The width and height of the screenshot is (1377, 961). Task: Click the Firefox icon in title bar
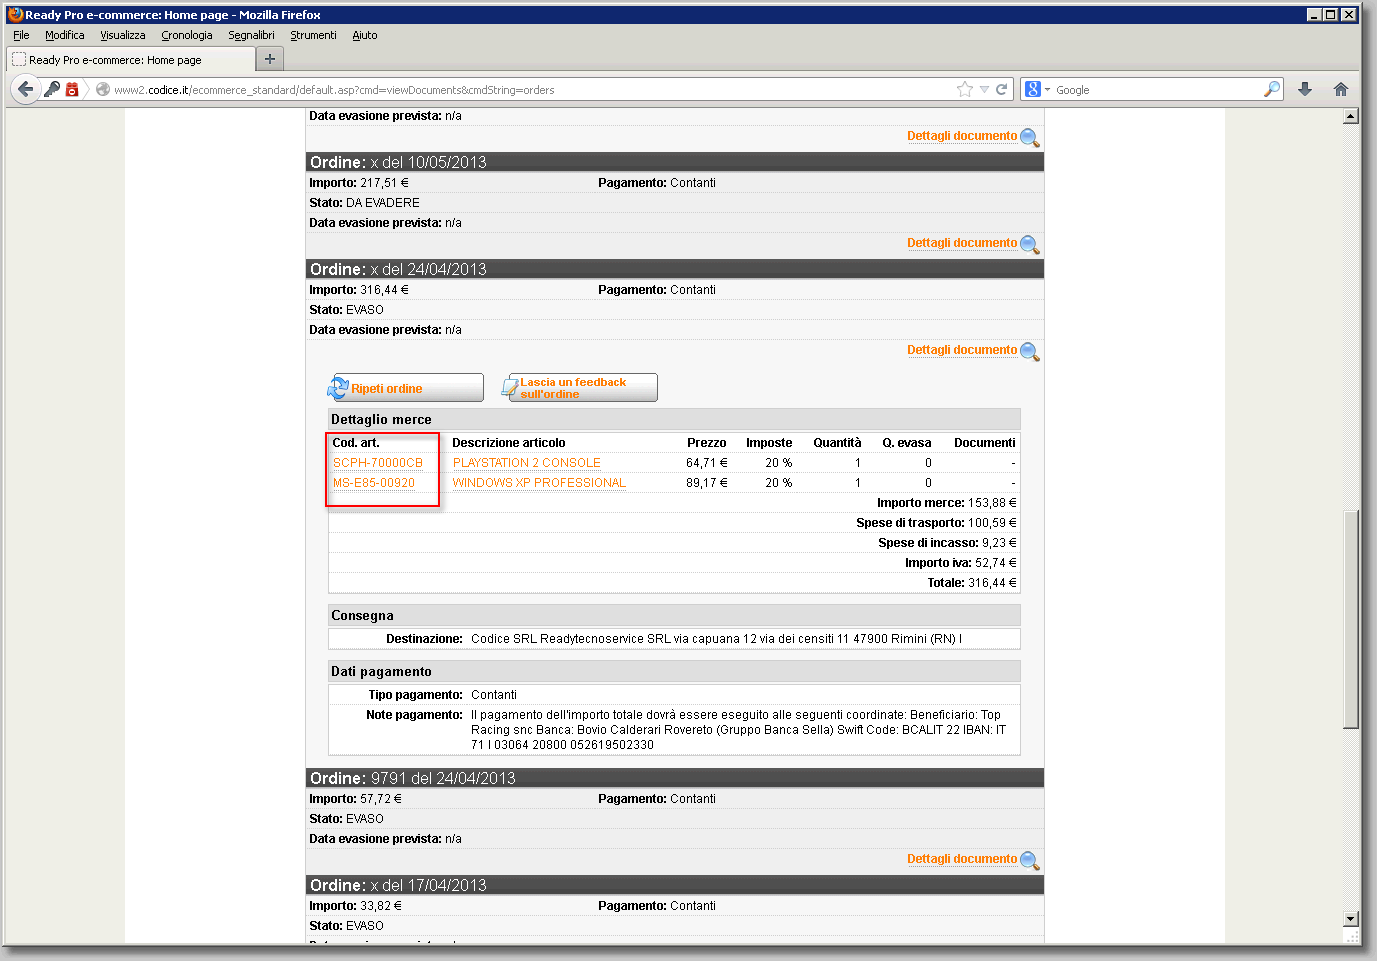point(15,14)
